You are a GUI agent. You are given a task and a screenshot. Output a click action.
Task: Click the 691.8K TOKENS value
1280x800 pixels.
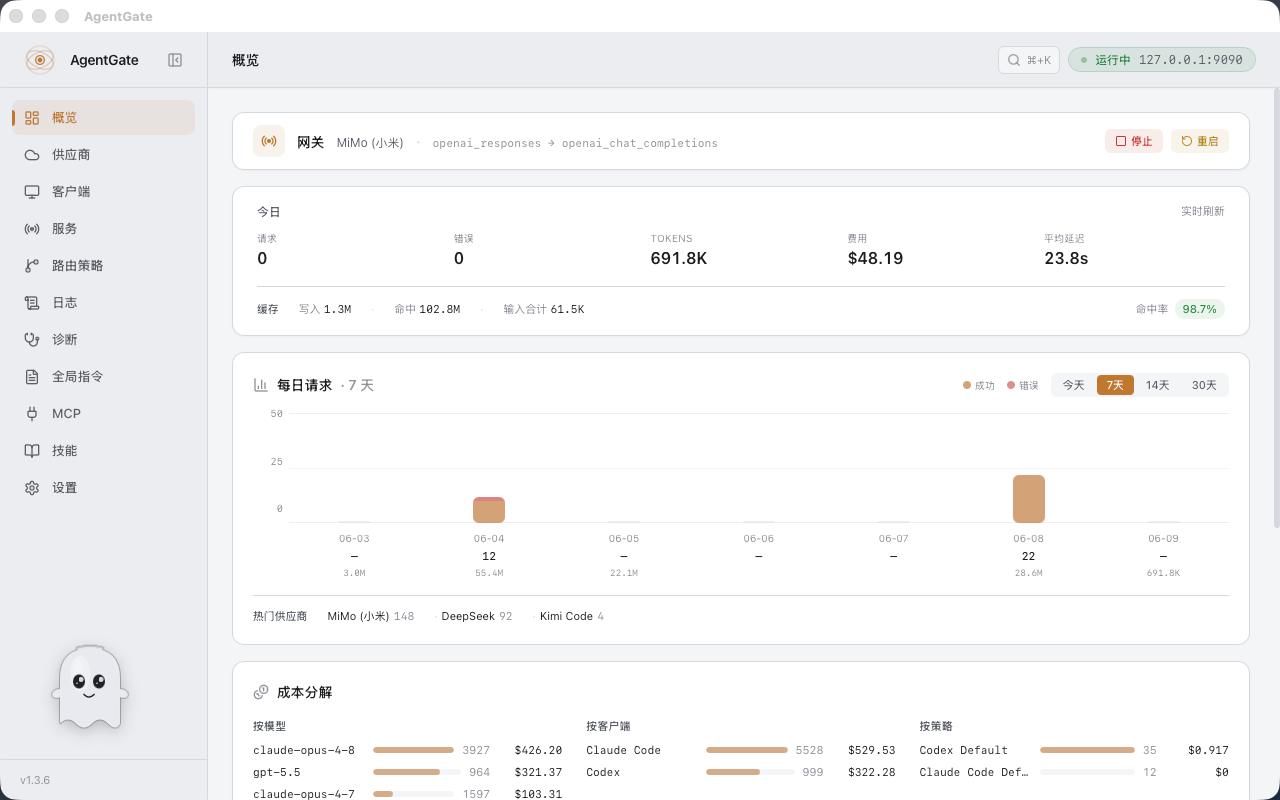coord(679,258)
